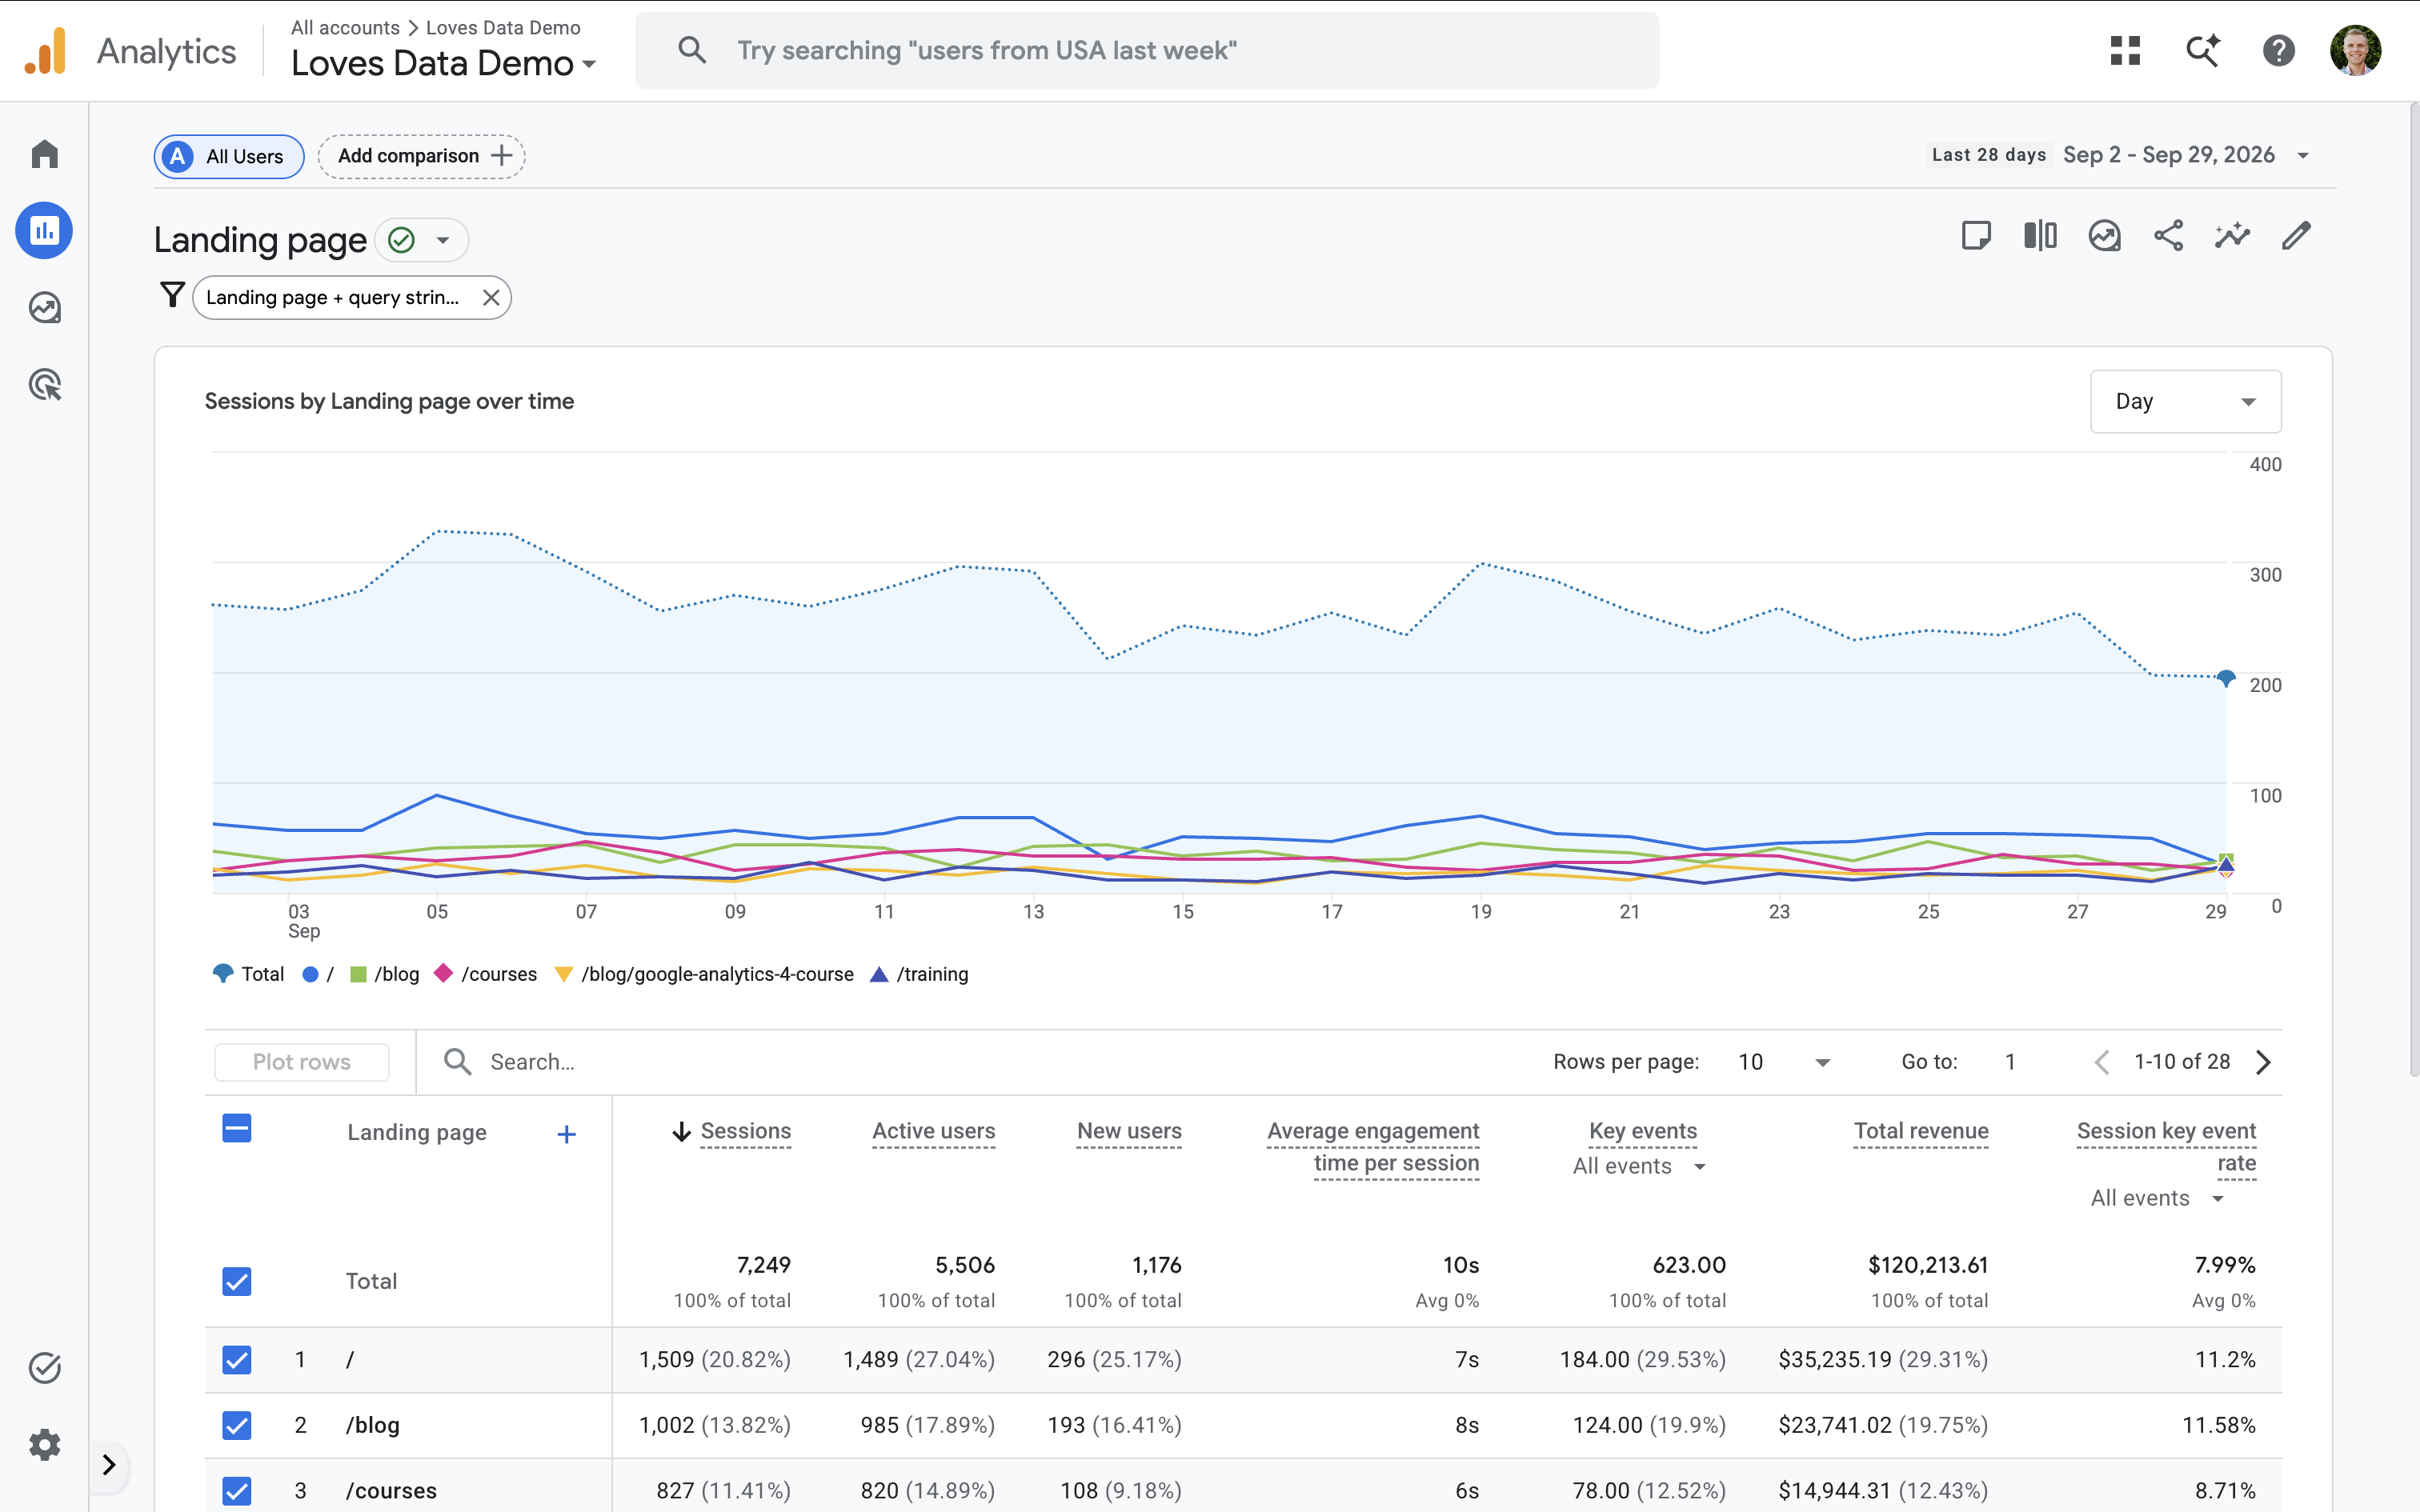Screen dimensions: 2420x1512
Task: Sort by Session key event rate column
Action: pyautogui.click(x=2166, y=1147)
